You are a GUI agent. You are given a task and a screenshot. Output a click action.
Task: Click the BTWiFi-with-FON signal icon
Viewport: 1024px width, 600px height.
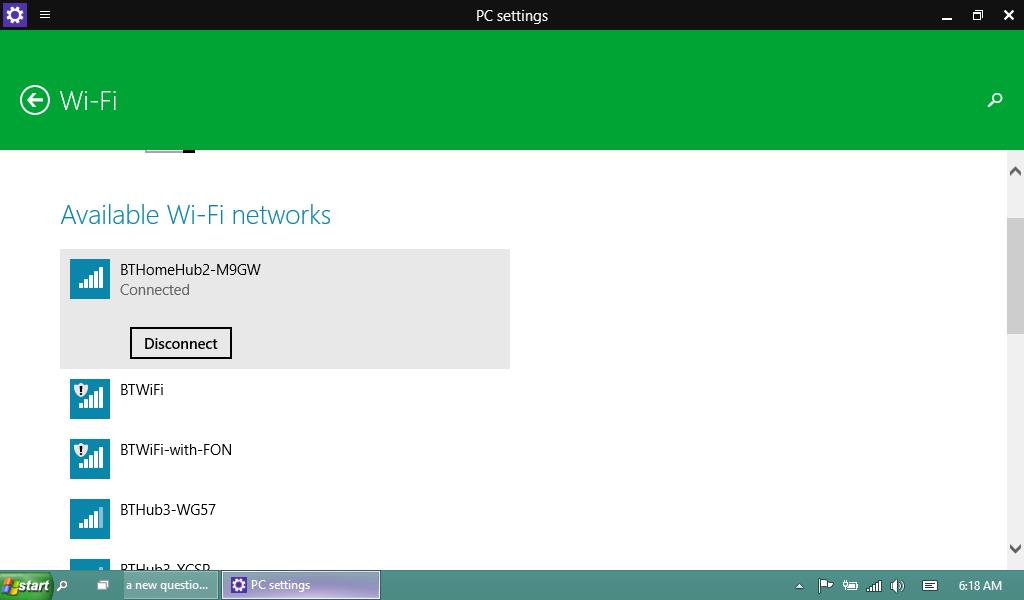pyautogui.click(x=90, y=459)
